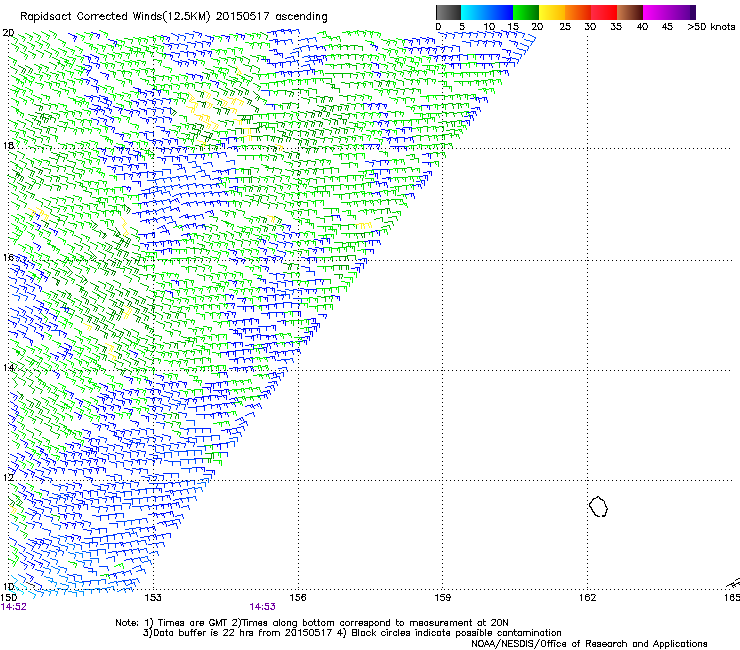
Task: Click the yellow 20-25 knots legend swatch
Action: tap(552, 12)
